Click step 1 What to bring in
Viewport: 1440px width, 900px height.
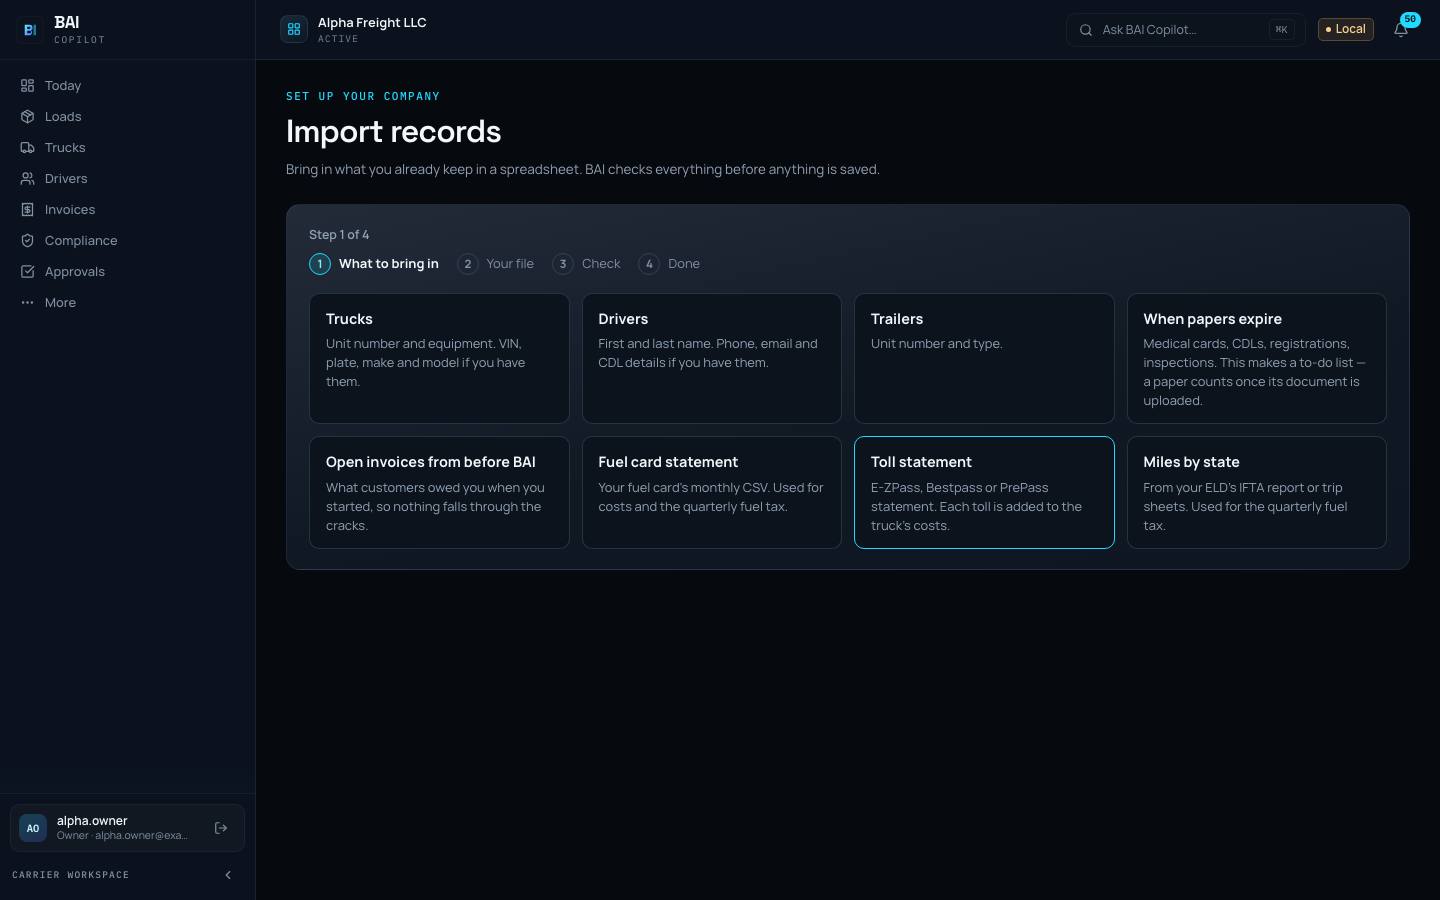click(x=374, y=264)
